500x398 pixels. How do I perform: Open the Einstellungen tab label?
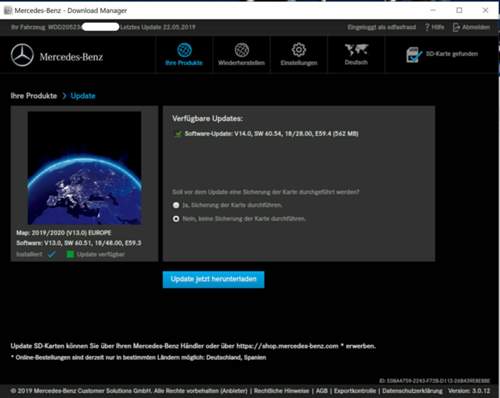tap(299, 63)
